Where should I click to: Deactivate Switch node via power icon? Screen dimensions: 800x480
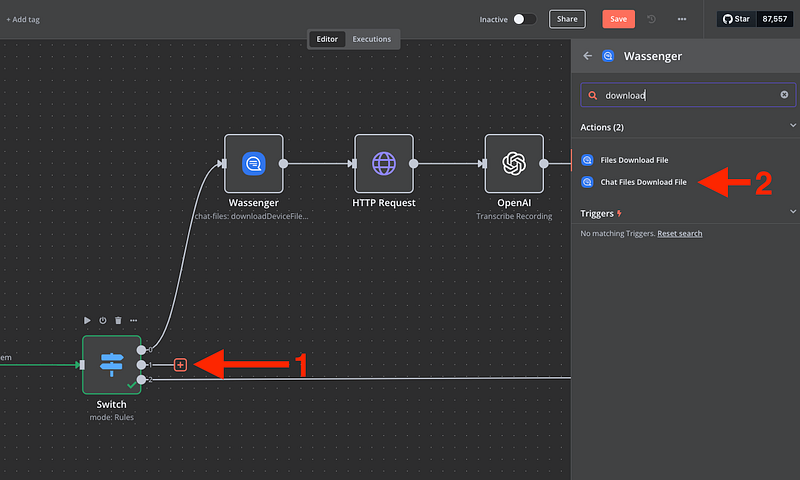point(103,321)
